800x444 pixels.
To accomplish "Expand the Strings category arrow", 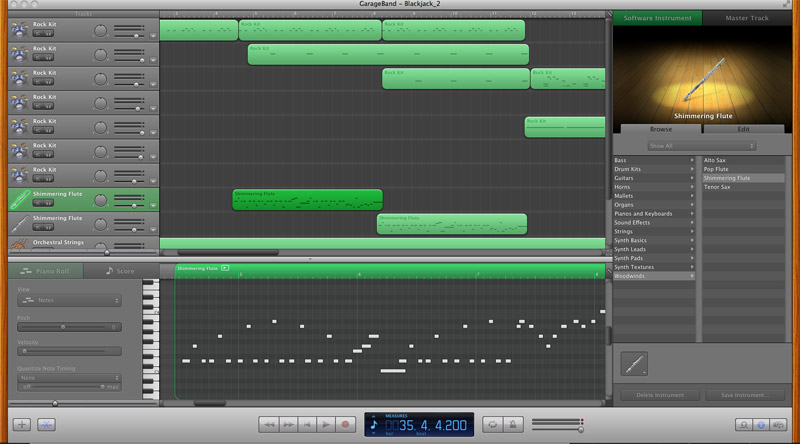I will click(x=692, y=231).
